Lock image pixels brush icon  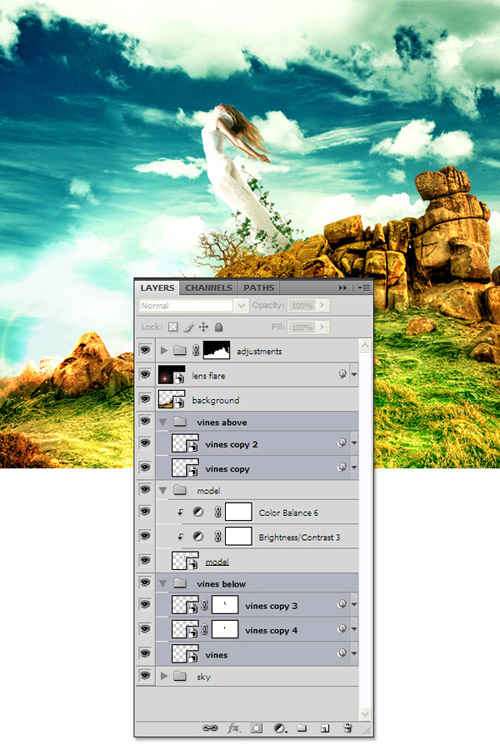coord(189,327)
